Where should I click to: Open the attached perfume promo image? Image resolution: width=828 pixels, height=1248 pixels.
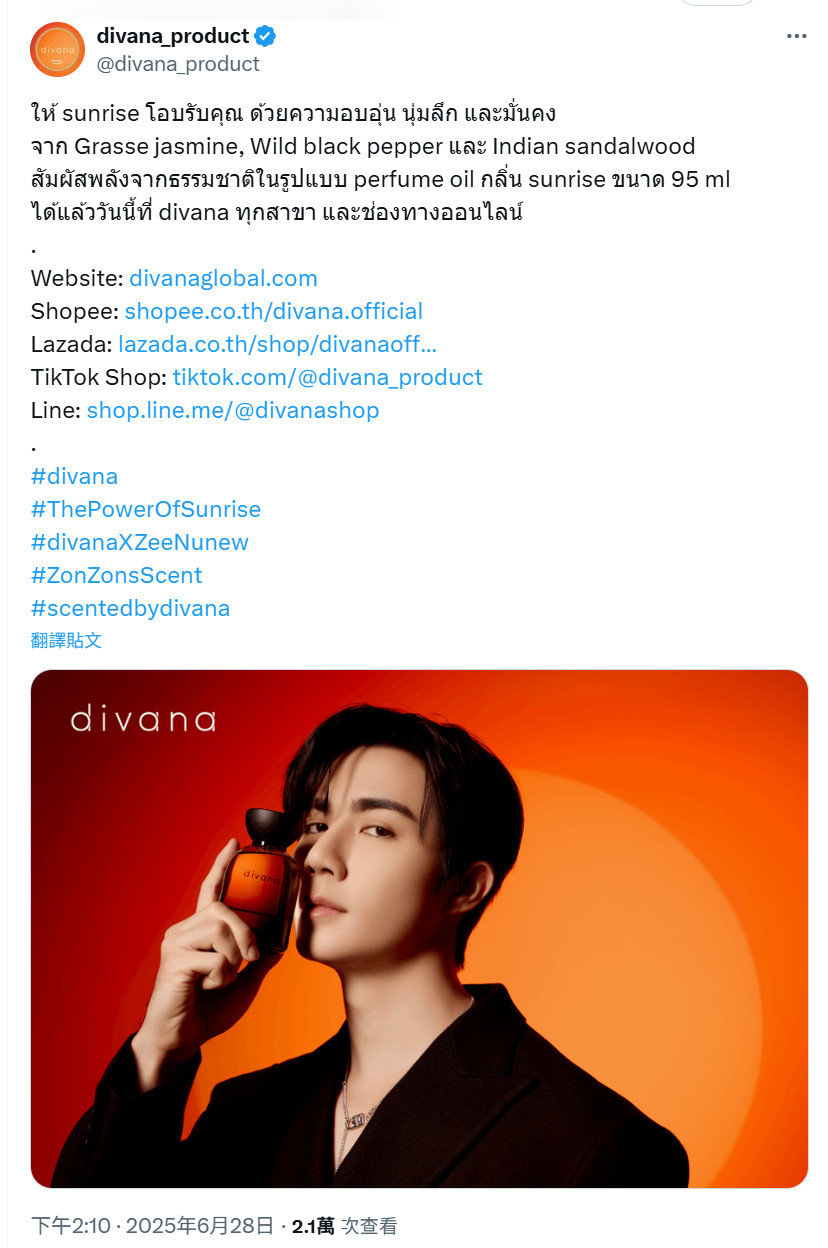coord(419,929)
